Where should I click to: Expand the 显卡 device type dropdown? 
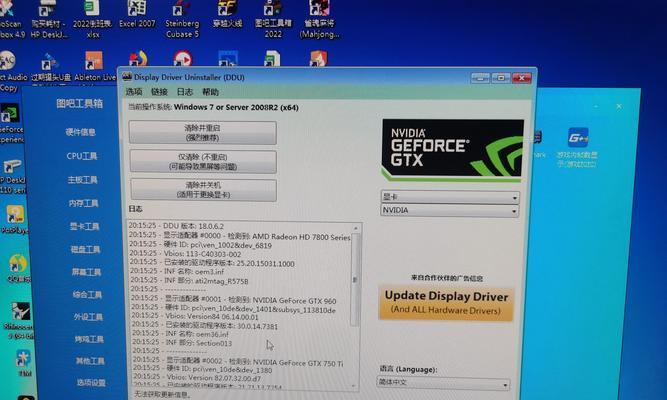450,197
